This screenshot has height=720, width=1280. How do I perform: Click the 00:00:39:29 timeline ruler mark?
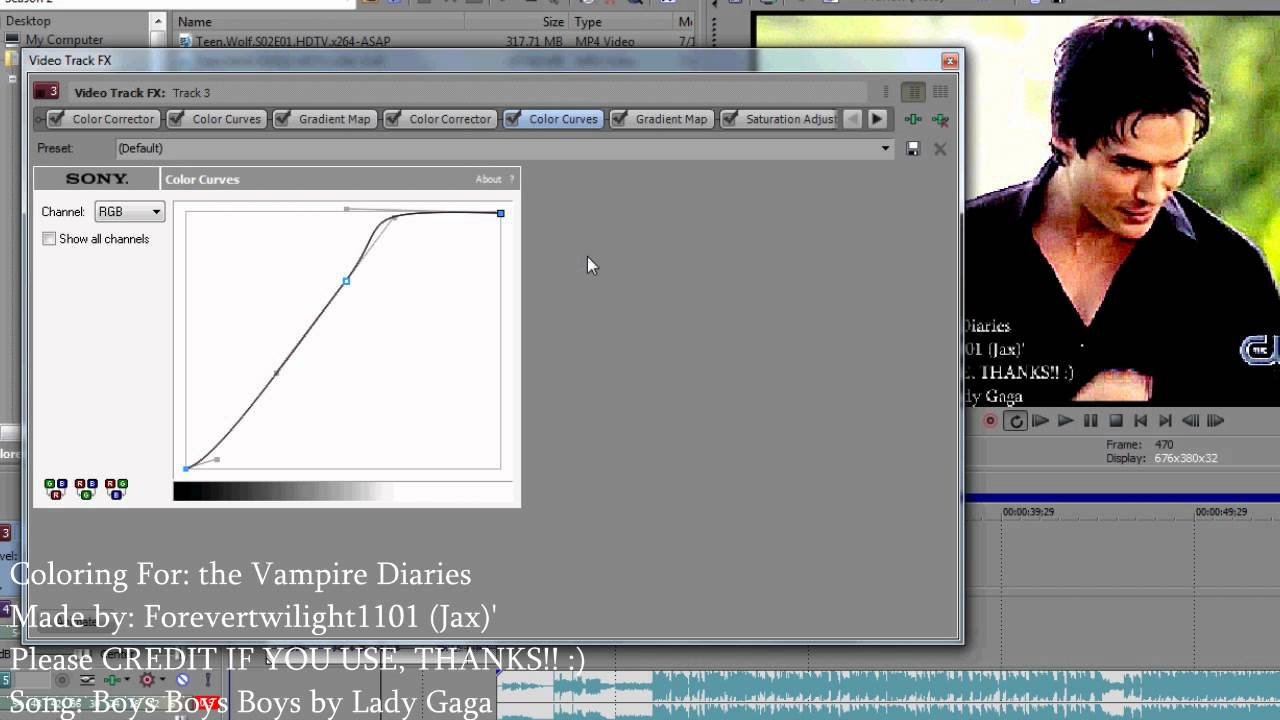1028,512
